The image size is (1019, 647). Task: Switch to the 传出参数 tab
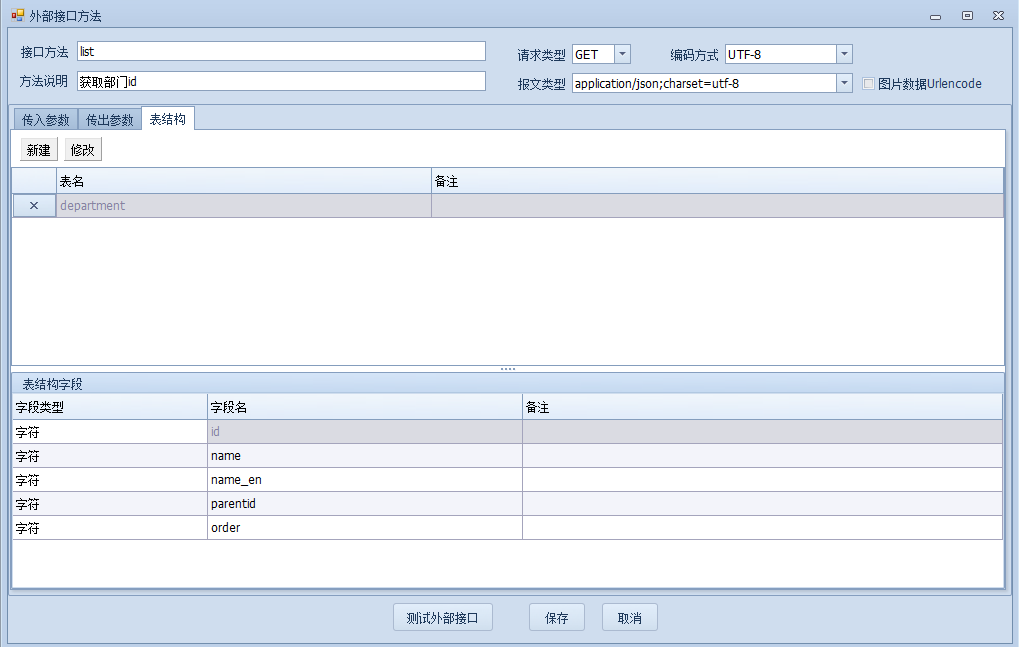109,120
